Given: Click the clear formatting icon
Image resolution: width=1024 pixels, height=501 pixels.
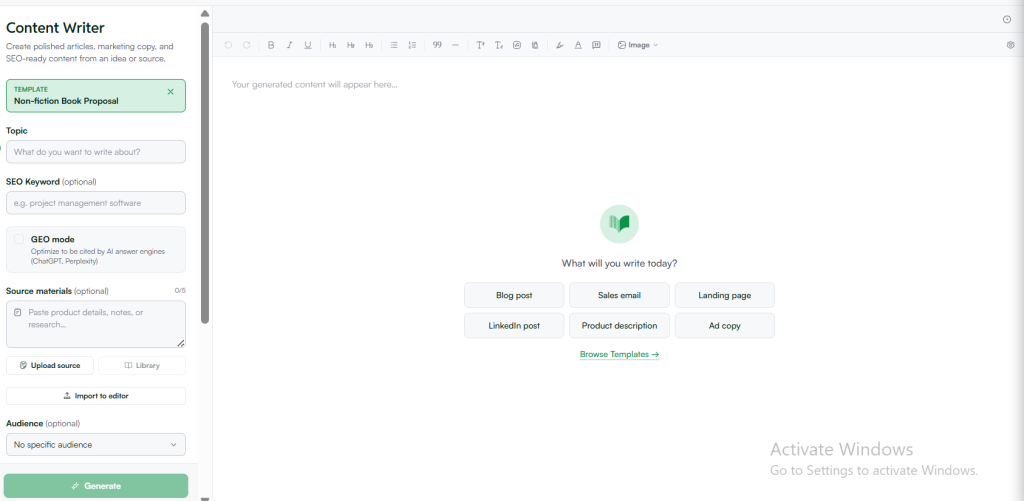Looking at the screenshot, I should [x=535, y=45].
